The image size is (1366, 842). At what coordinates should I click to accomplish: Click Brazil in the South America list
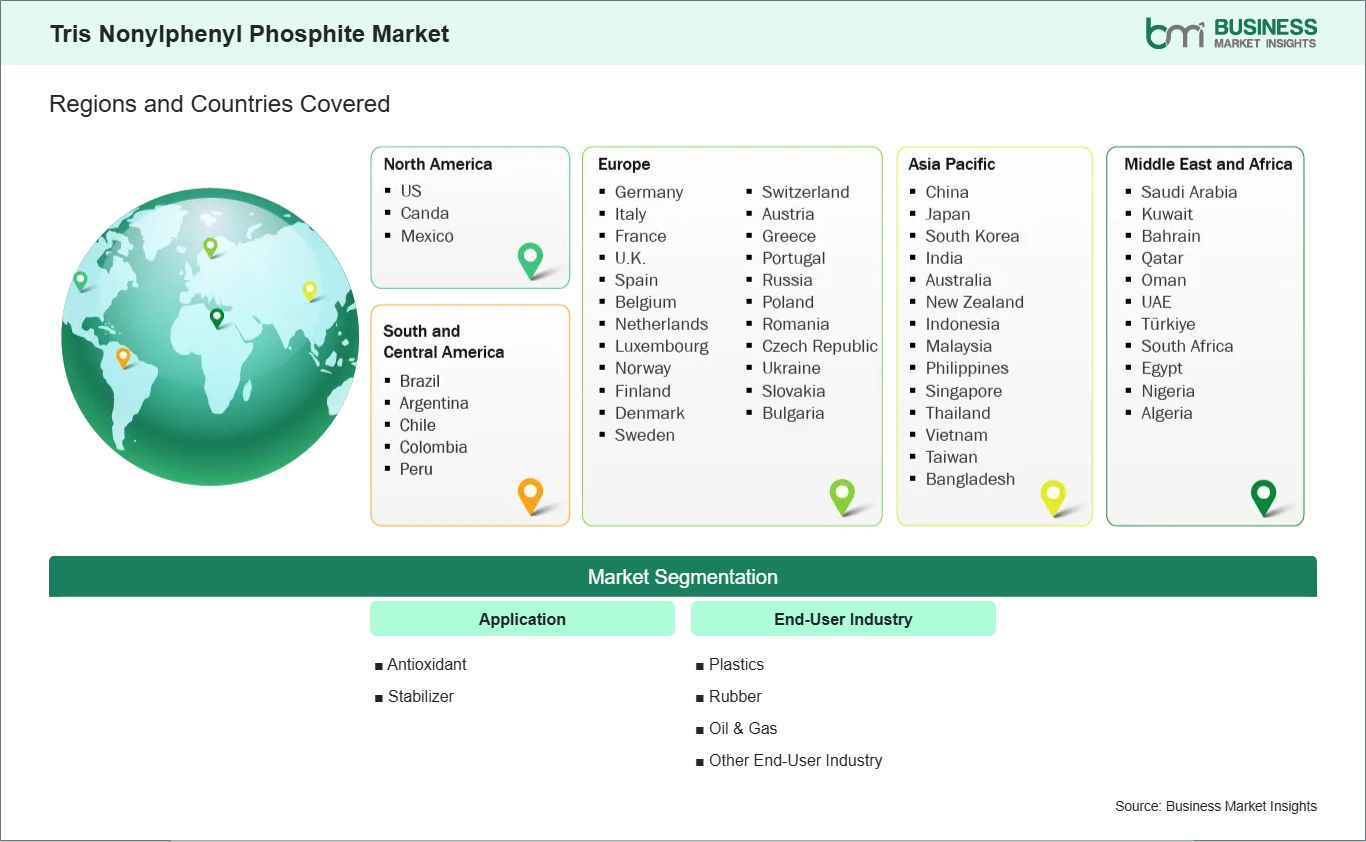pos(420,381)
